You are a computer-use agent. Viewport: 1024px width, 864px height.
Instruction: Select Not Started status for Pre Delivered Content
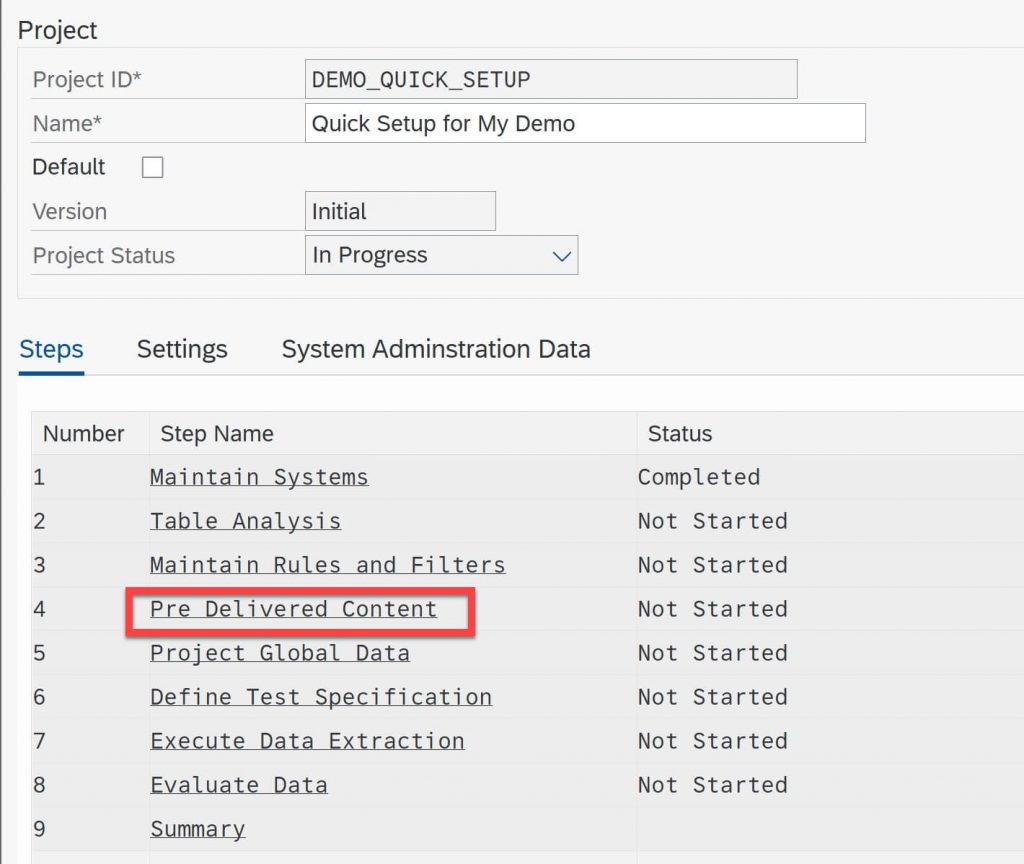(x=712, y=609)
